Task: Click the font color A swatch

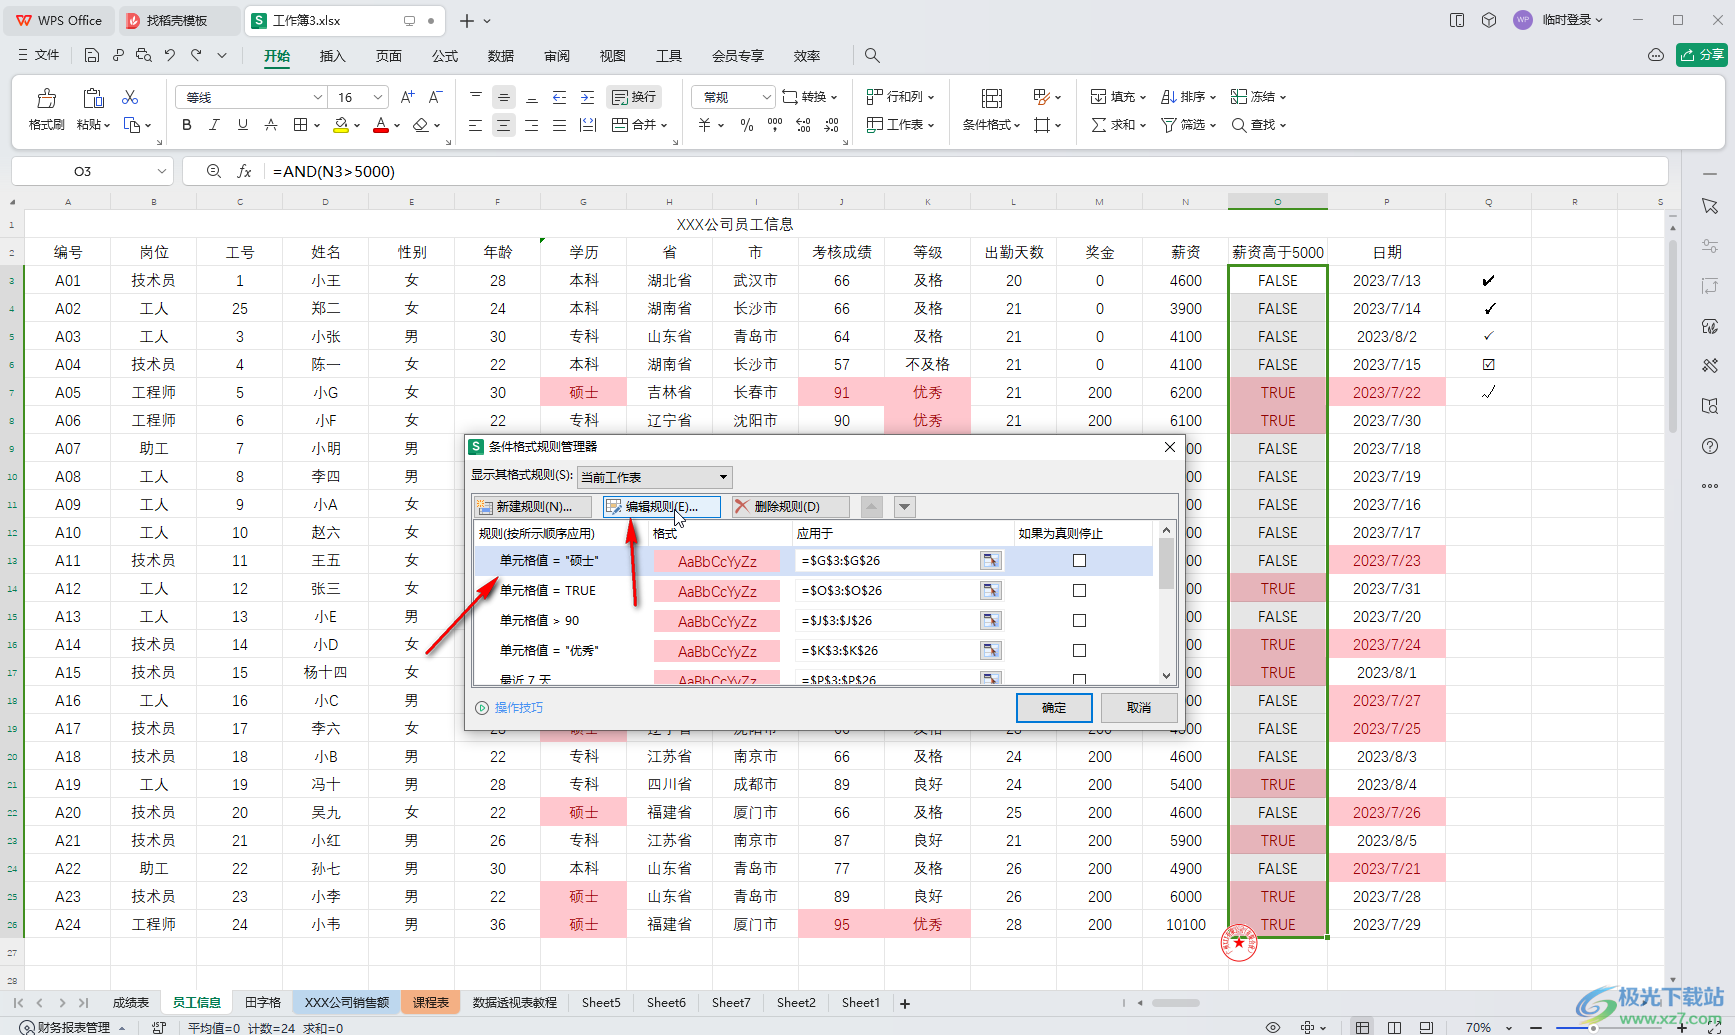Action: [x=381, y=125]
